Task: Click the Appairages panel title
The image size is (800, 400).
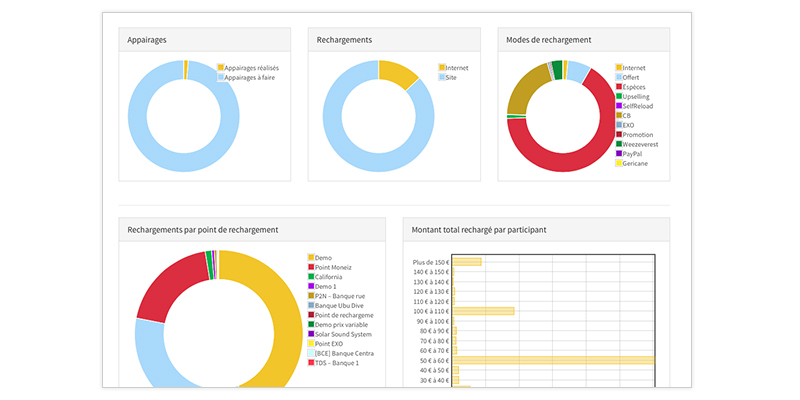Action: coord(147,40)
